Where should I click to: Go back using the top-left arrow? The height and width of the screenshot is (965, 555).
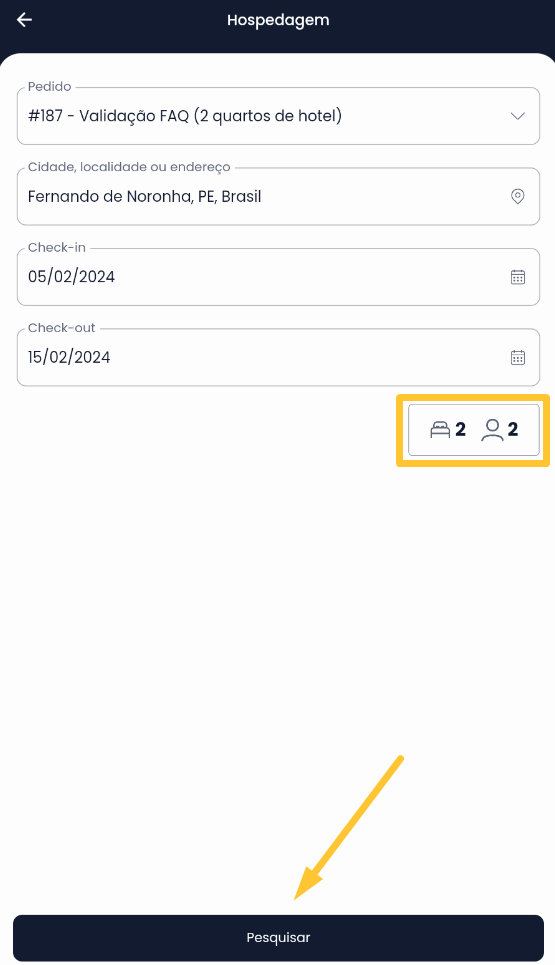coord(24,20)
